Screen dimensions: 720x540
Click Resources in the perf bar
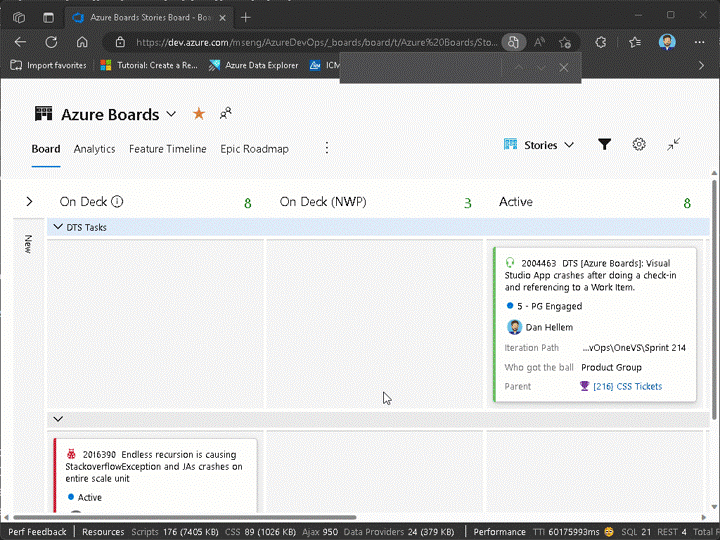[103, 532]
